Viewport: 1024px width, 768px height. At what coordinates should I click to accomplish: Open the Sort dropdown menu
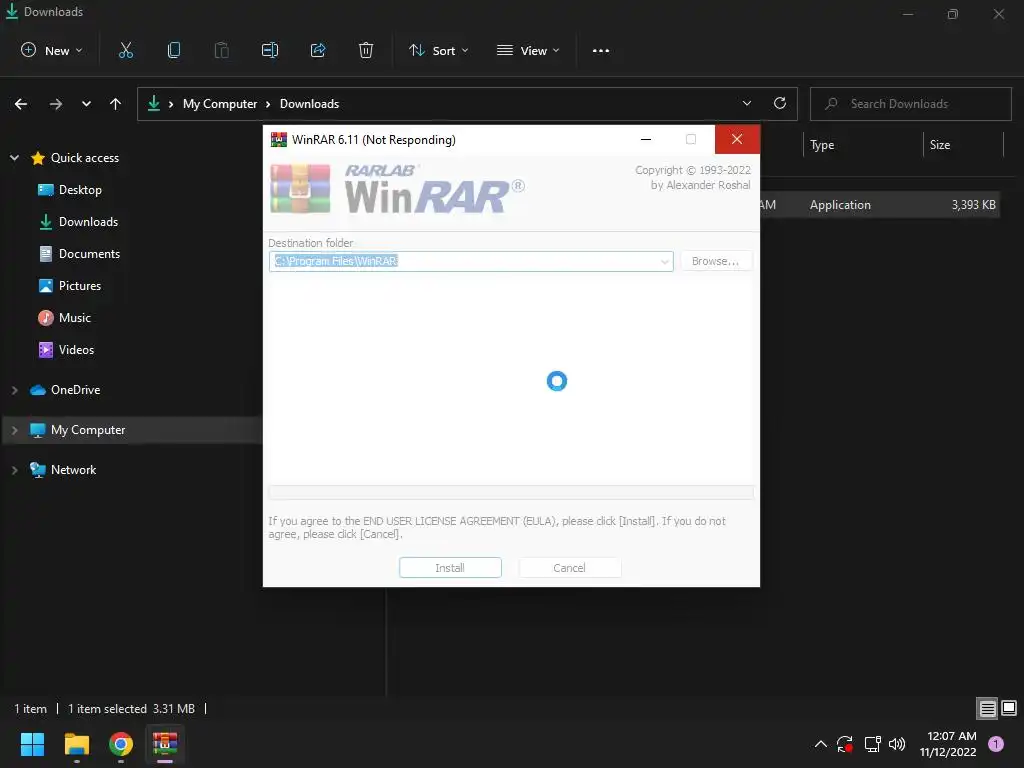438,50
